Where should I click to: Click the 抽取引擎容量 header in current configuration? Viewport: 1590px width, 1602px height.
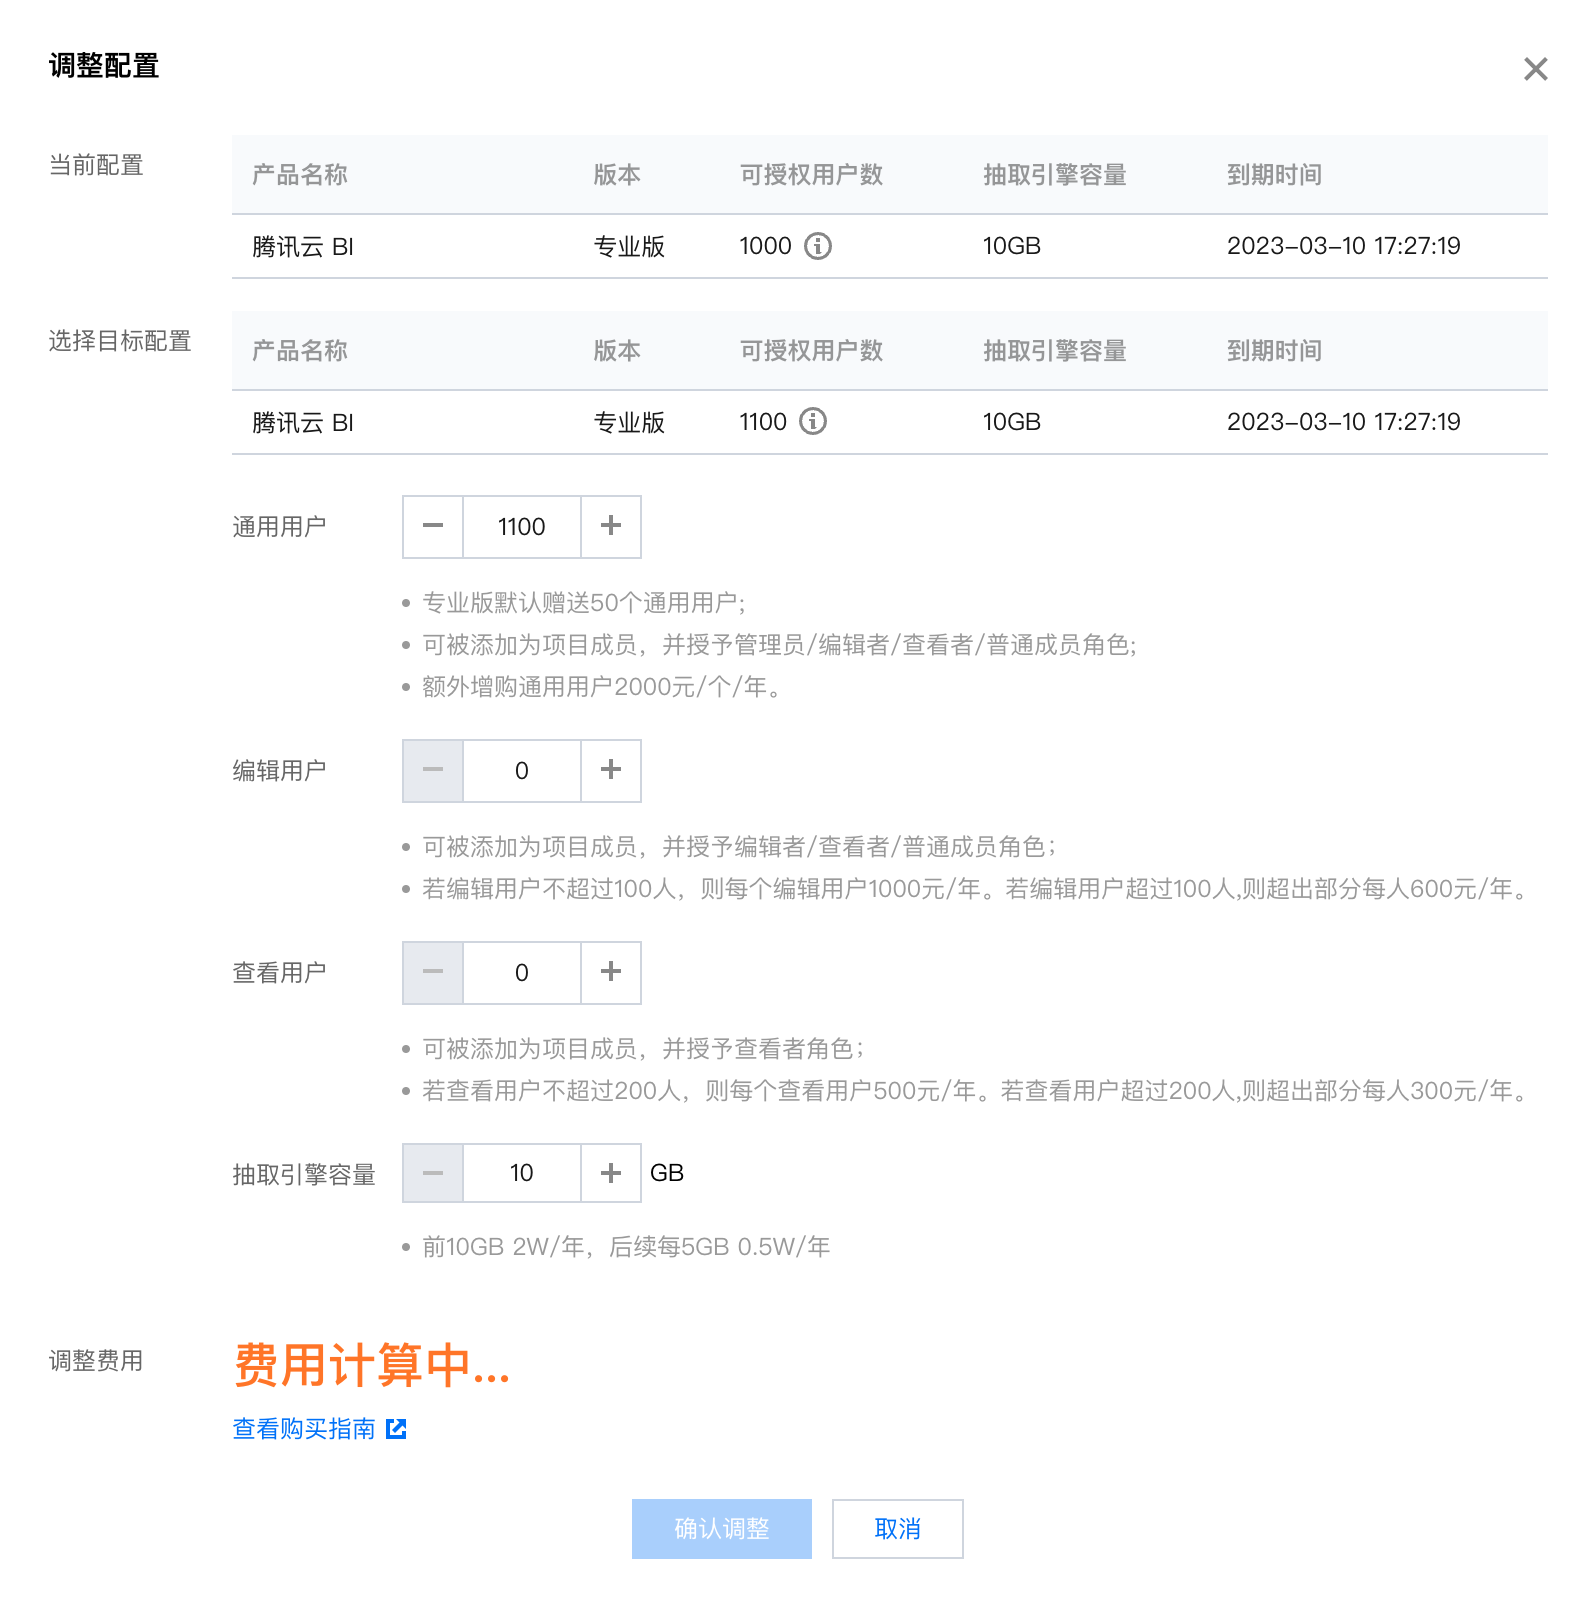tap(1055, 175)
